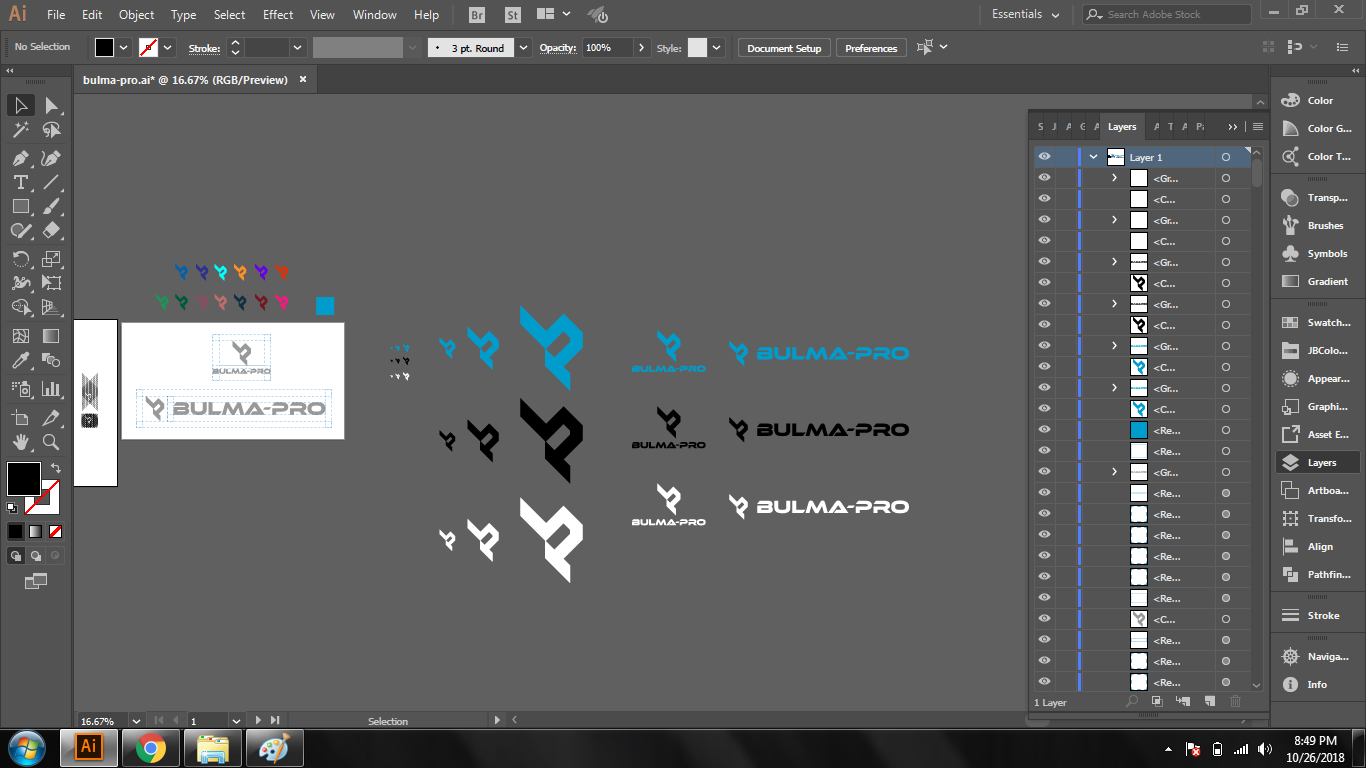Viewport: 1366px width, 768px height.
Task: Open the stroke weight dropdown
Action: coord(298,47)
